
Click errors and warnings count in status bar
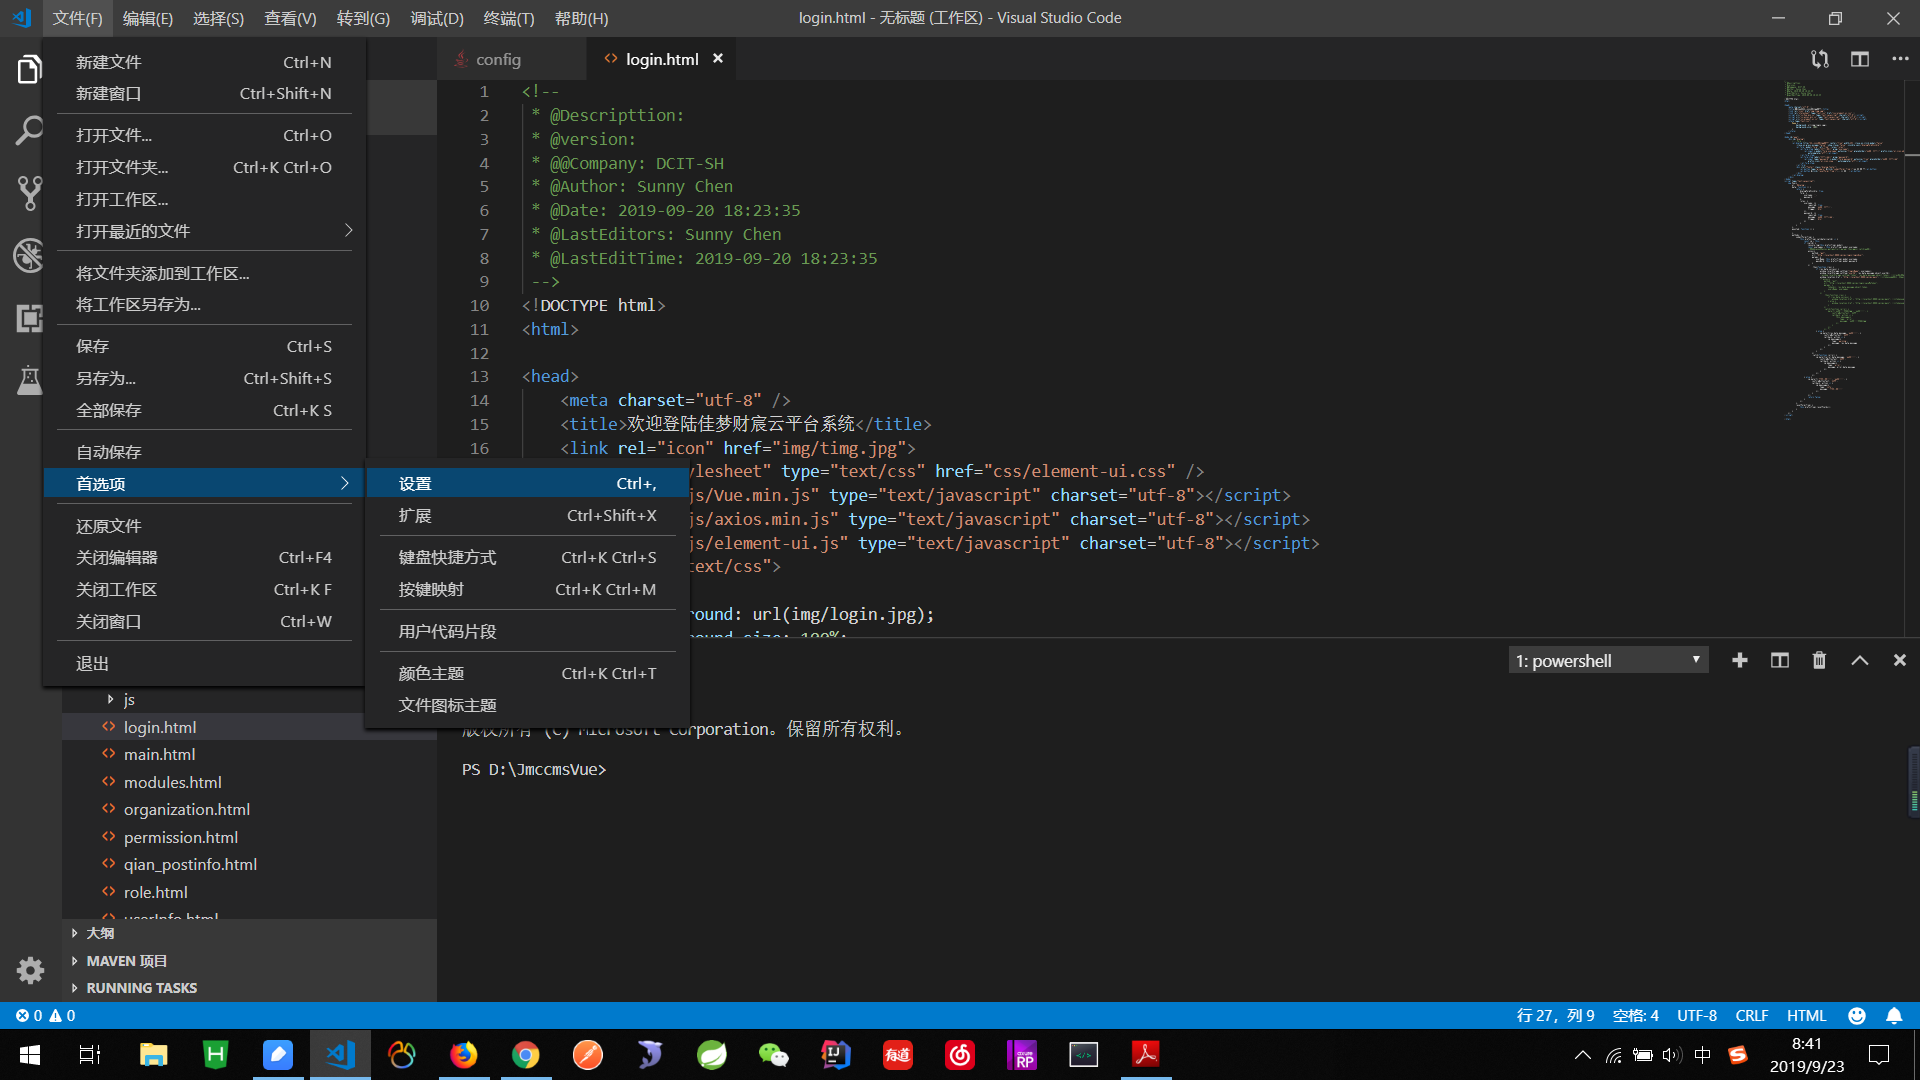[x=45, y=1015]
